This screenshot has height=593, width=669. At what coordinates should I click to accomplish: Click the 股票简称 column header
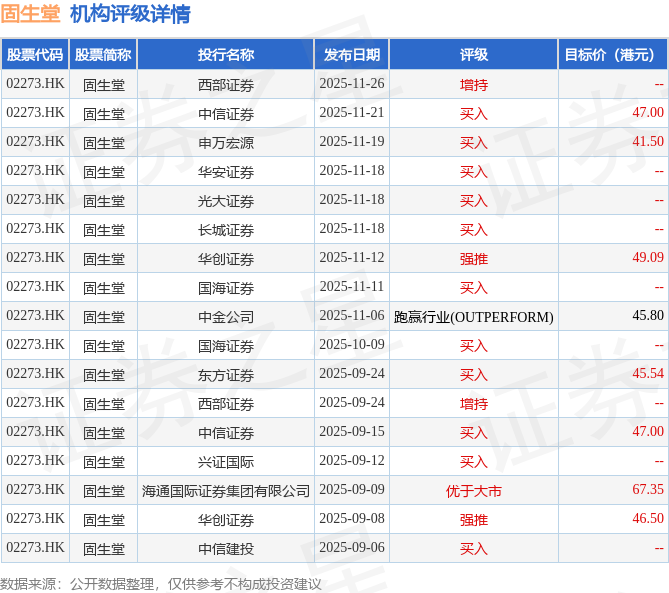coord(103,55)
